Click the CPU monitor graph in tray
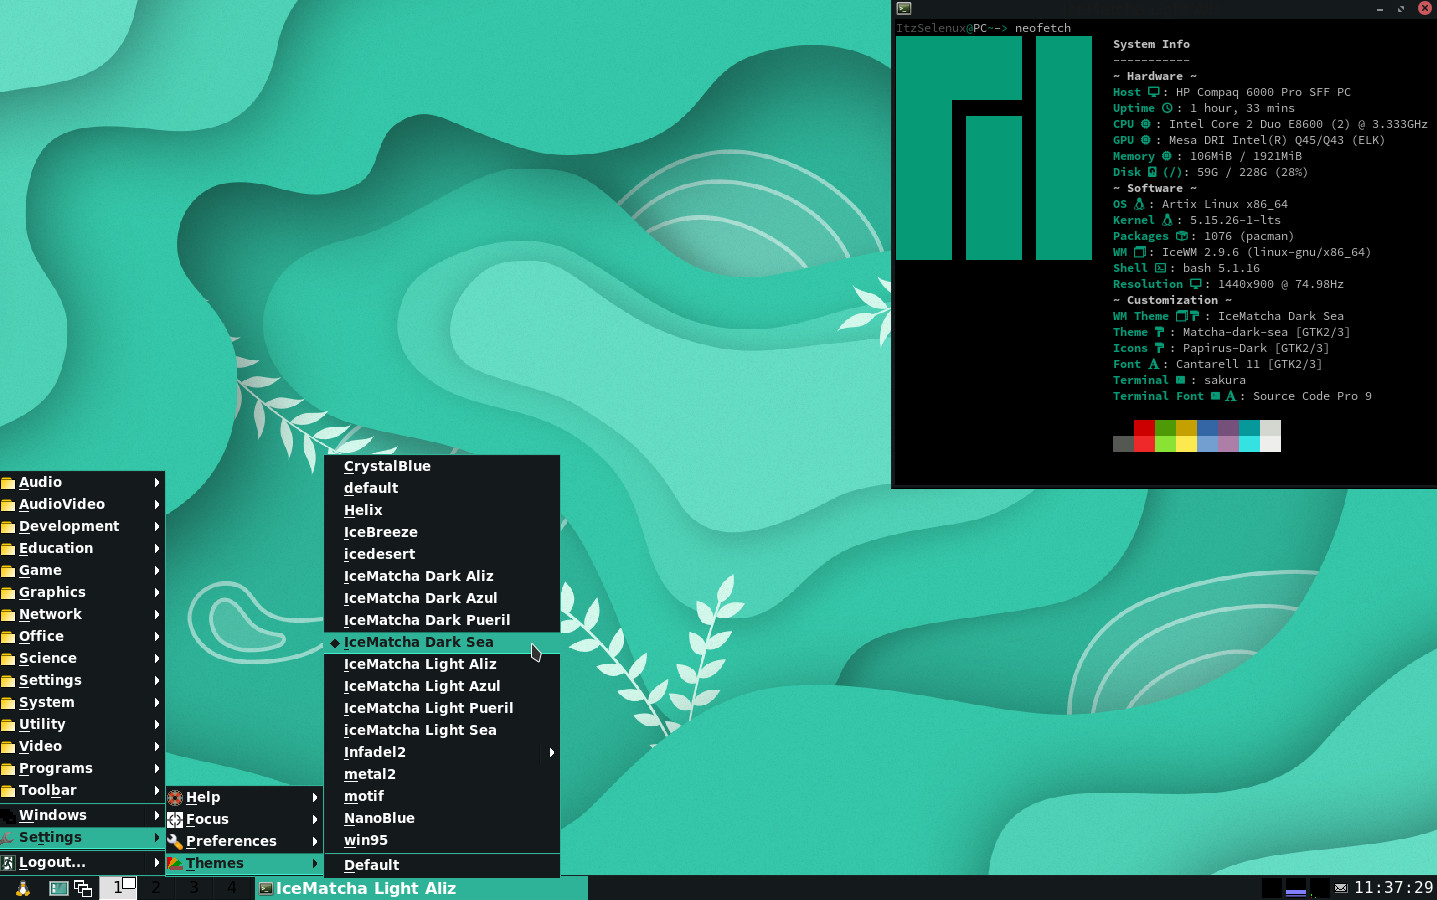This screenshot has height=900, width=1437. pos(1272,888)
